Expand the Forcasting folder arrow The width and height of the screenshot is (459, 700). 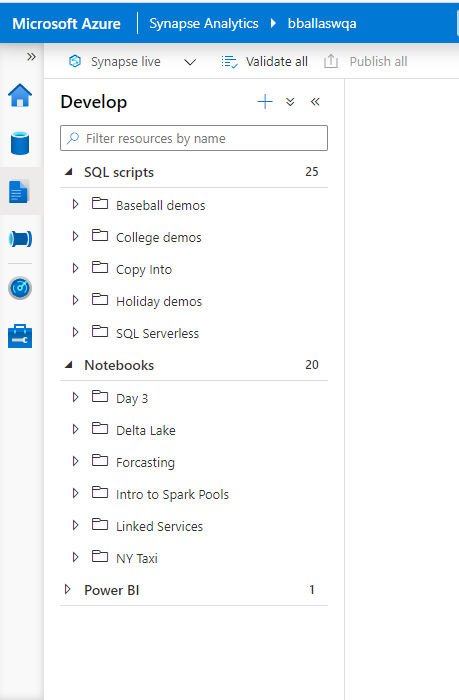click(x=75, y=461)
